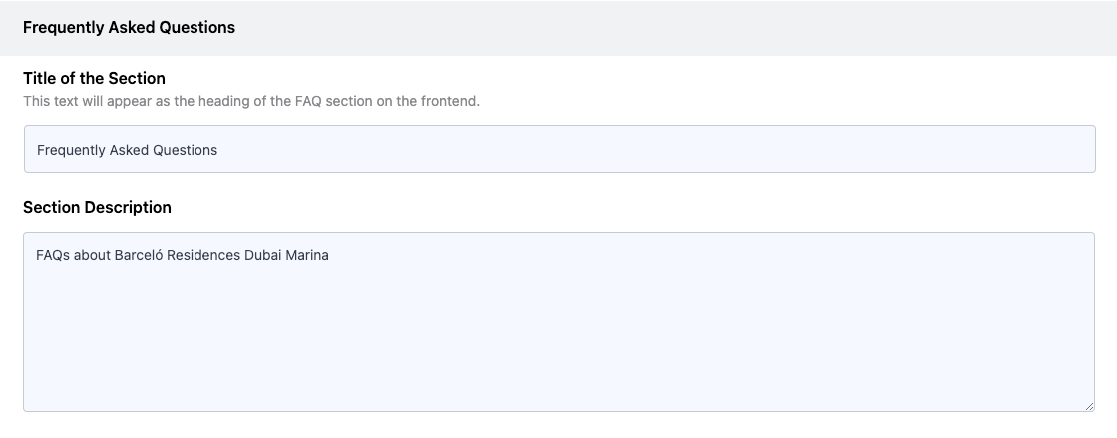Image resolution: width=1117 pixels, height=438 pixels.
Task: Grab the resize handle of description textarea
Action: [x=1089, y=405]
